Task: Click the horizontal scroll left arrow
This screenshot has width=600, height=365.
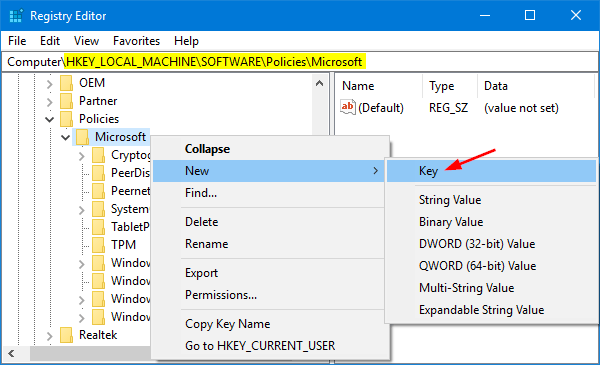Action: (11, 353)
